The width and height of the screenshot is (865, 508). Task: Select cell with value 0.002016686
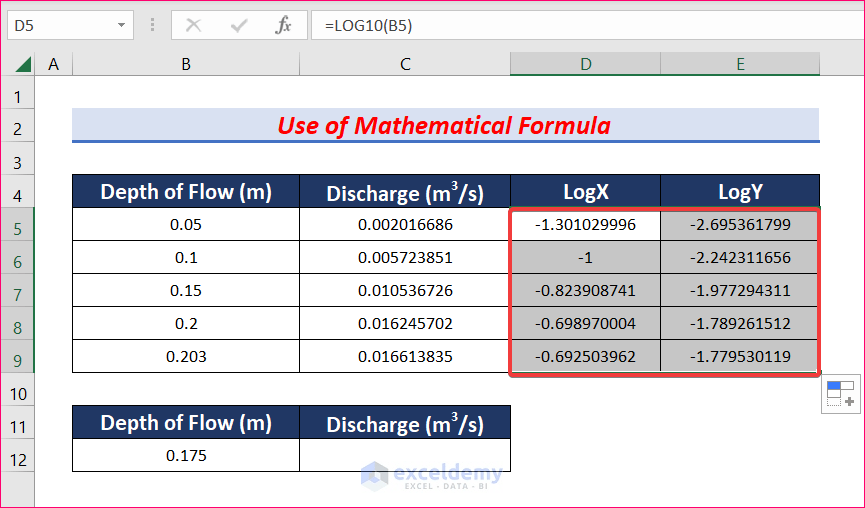coord(405,224)
